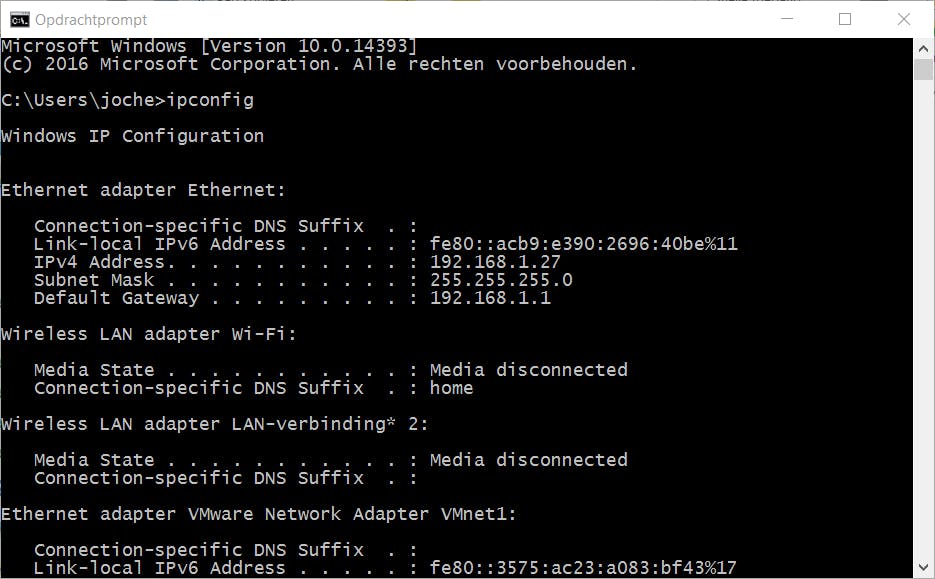Click the Microsoft Windows version line
The image size is (935, 579).
click(209, 46)
